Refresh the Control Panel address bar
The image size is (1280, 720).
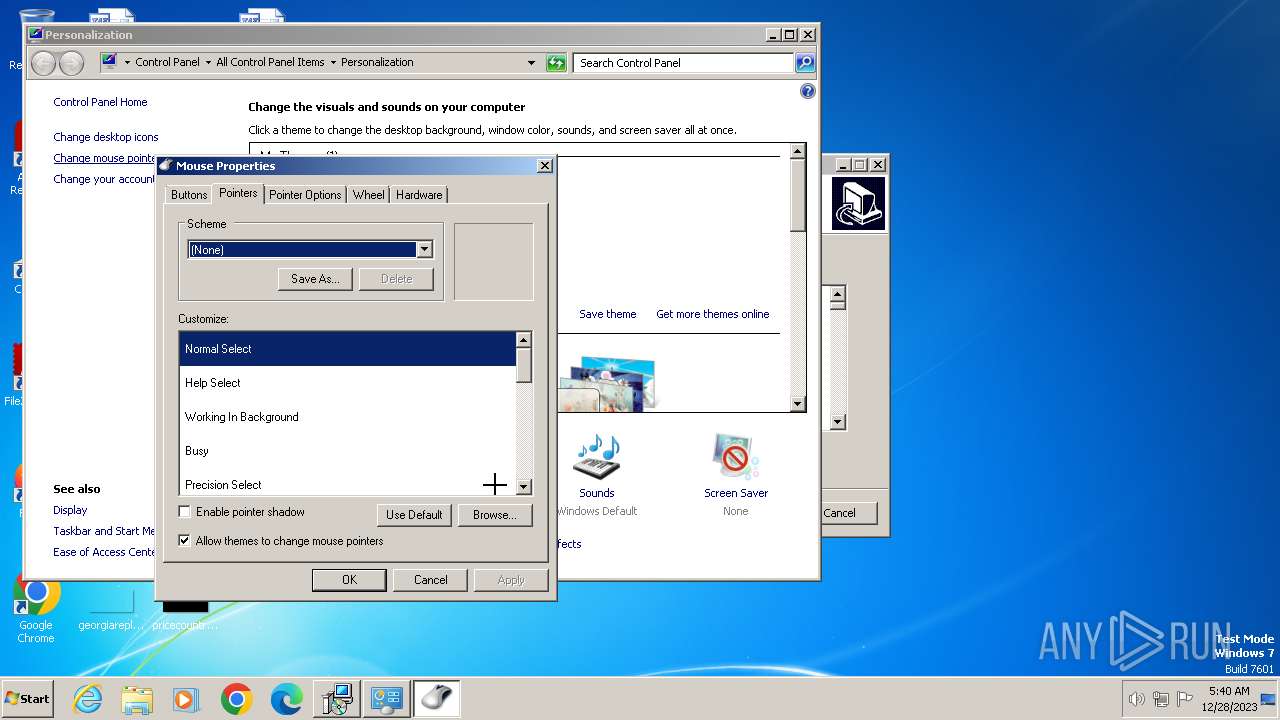pyautogui.click(x=556, y=63)
